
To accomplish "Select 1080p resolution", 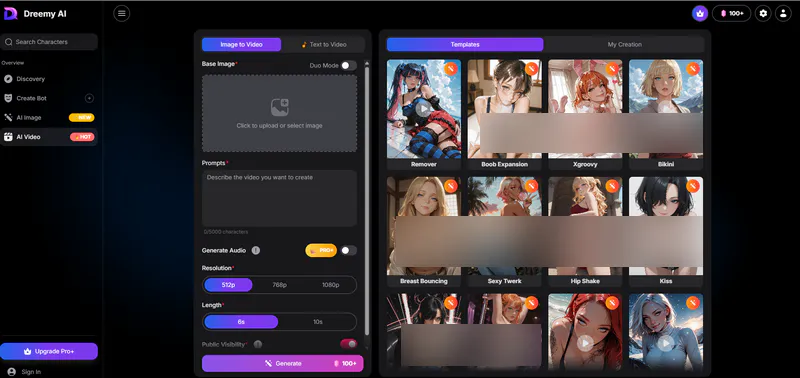I will (x=331, y=285).
